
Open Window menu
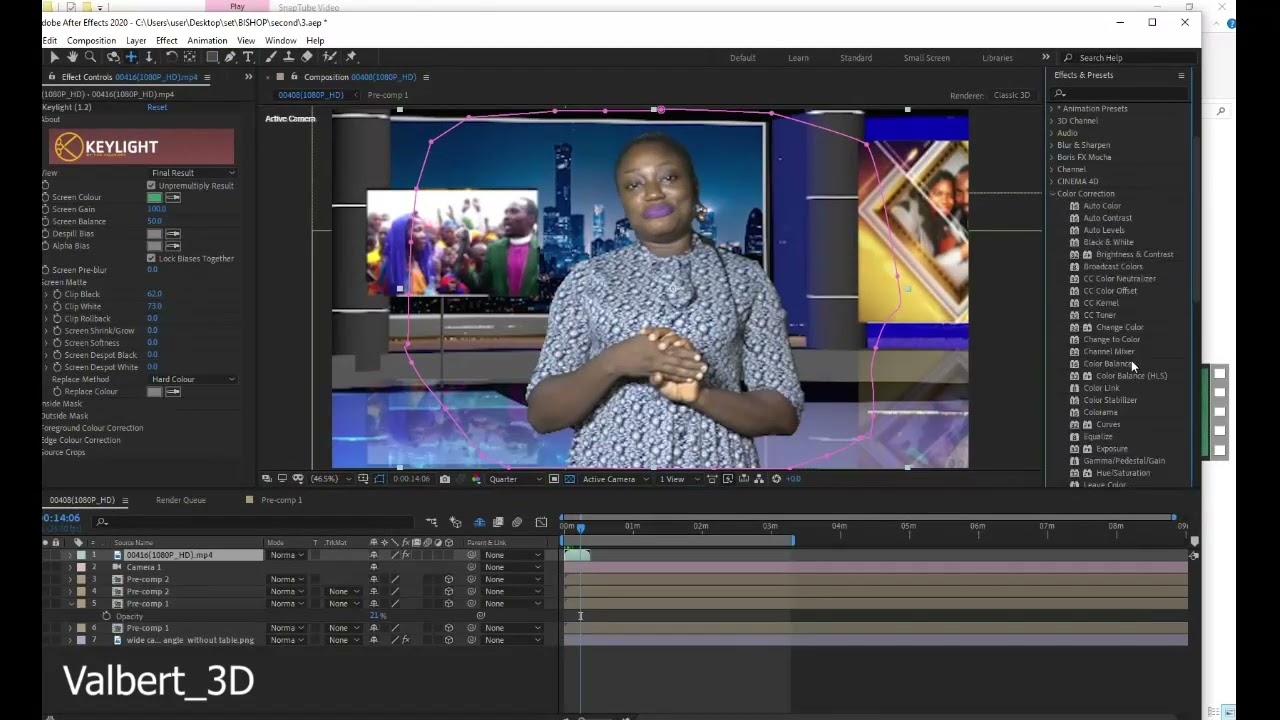click(281, 41)
